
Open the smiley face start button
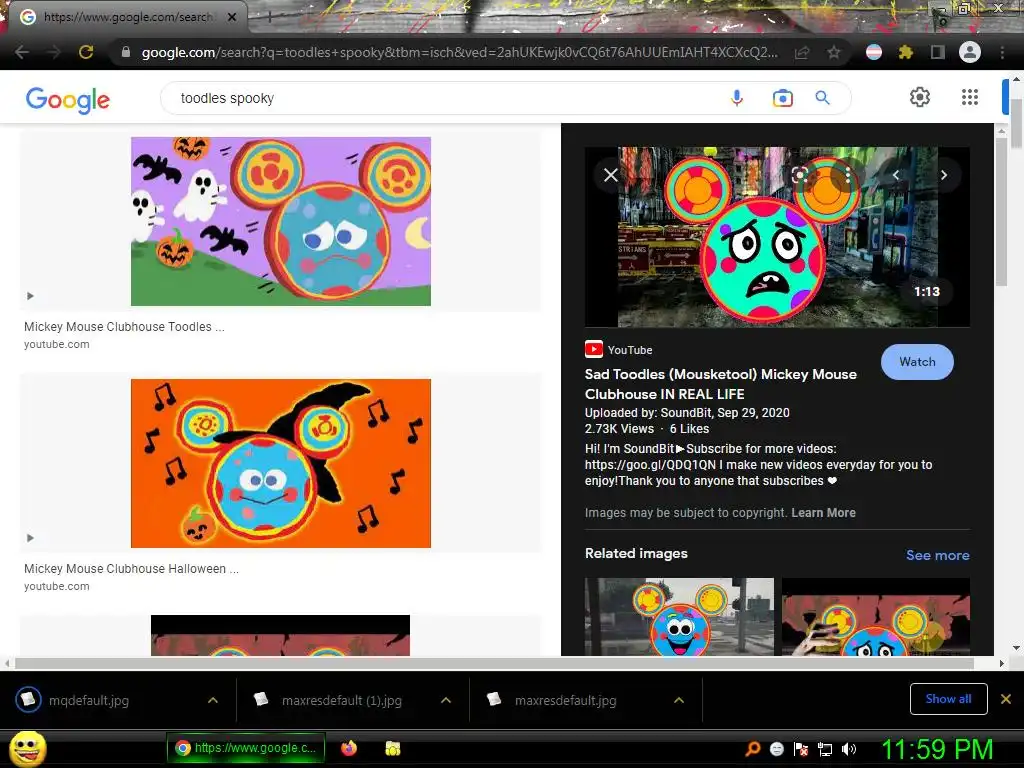tap(27, 748)
